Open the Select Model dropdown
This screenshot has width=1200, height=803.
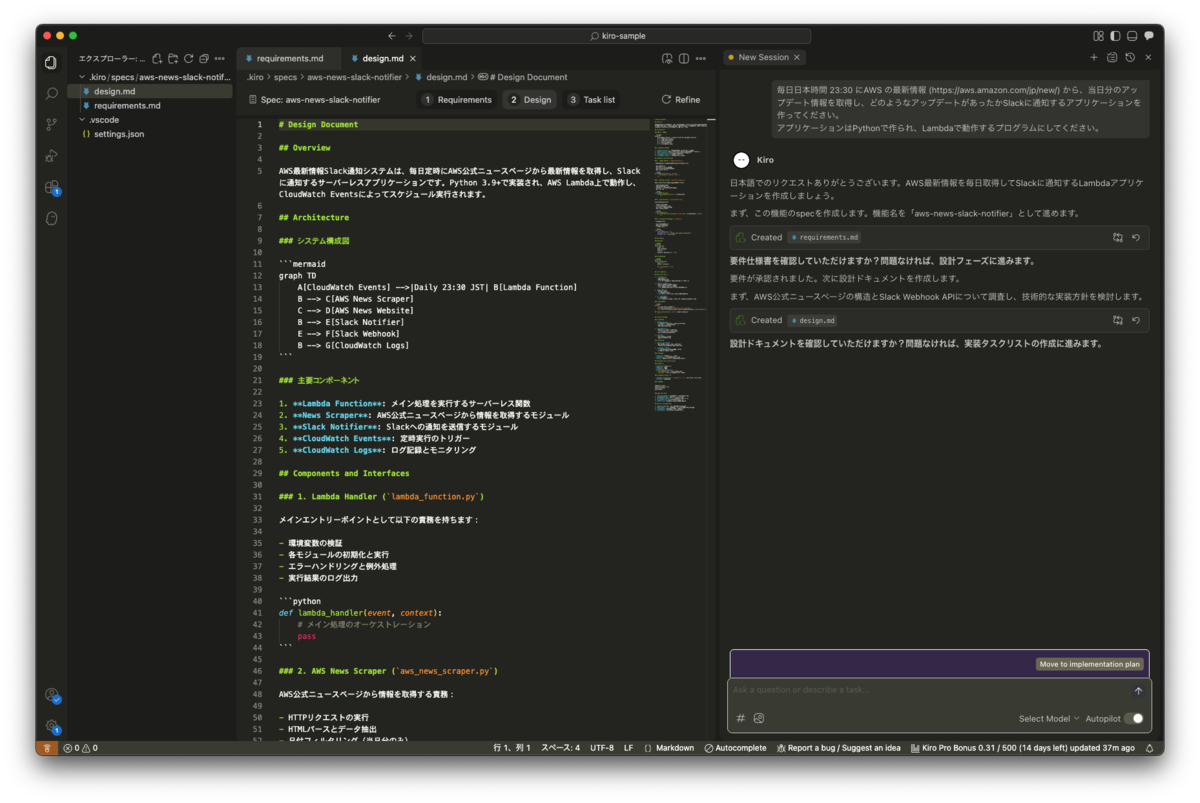pyautogui.click(x=1048, y=718)
